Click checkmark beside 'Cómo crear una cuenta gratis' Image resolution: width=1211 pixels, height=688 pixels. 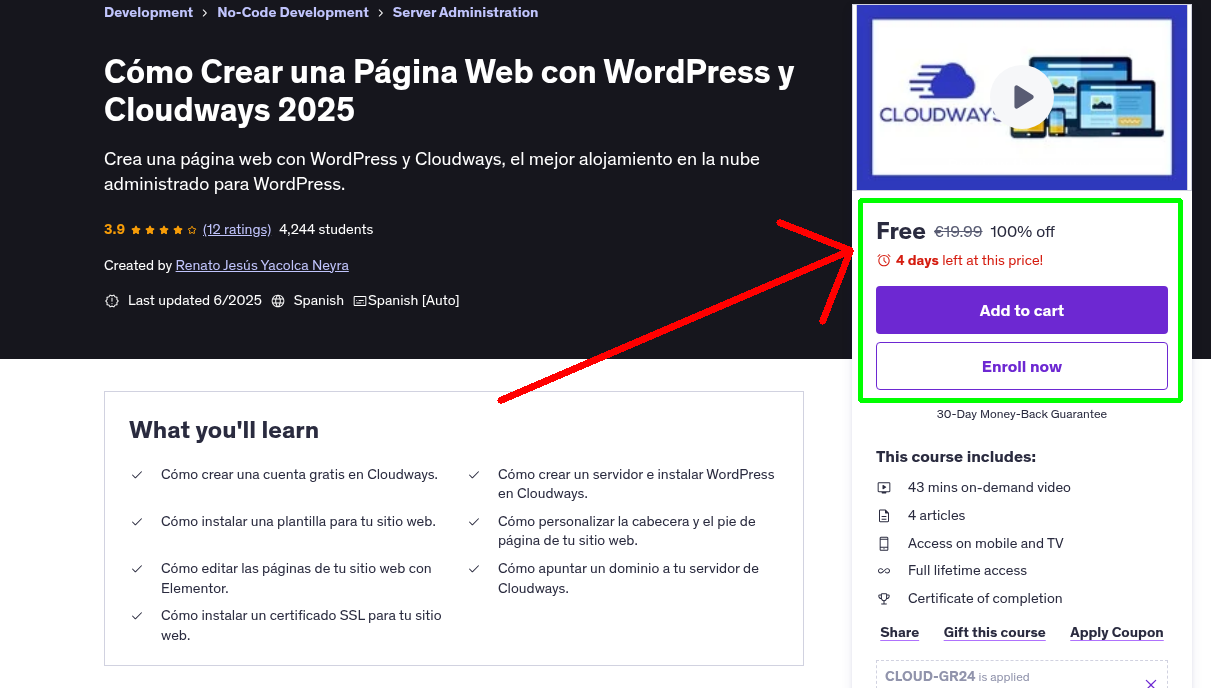137,475
